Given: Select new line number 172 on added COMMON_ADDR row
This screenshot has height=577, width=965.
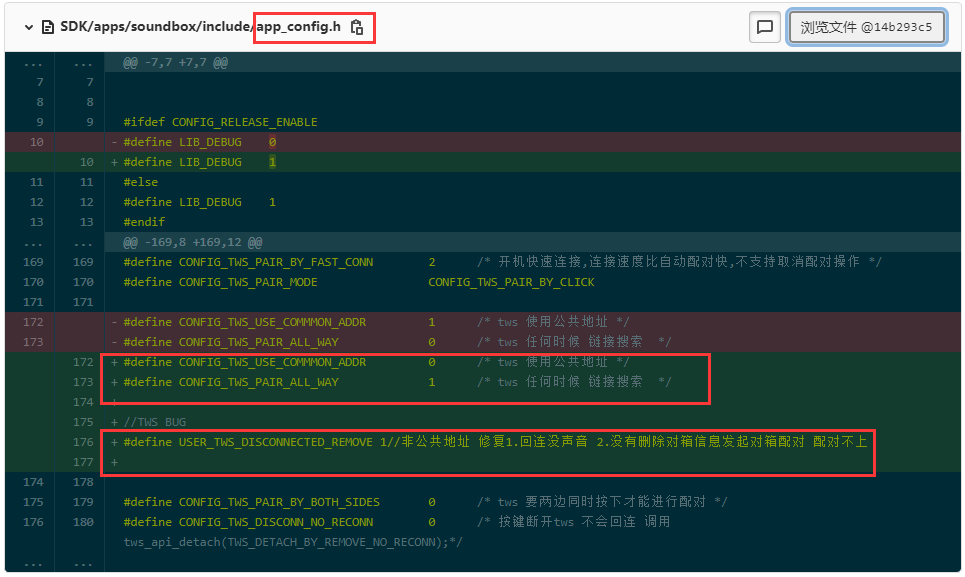Looking at the screenshot, I should tap(83, 362).
